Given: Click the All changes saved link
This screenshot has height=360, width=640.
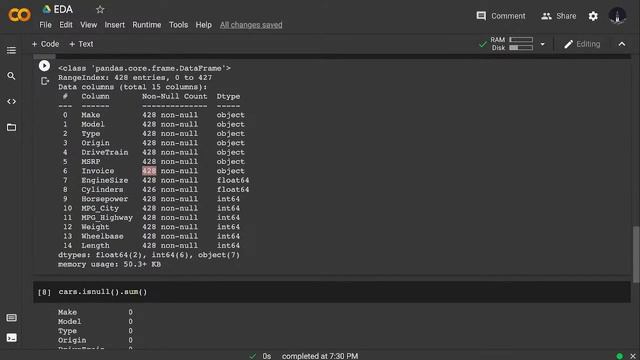Looking at the screenshot, I should 251,25.
